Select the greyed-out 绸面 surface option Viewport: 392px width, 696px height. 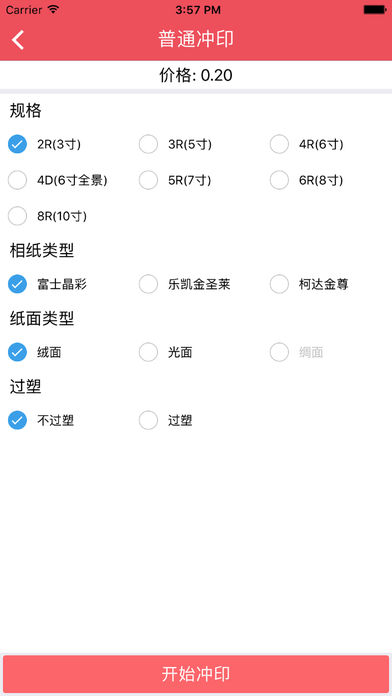click(297, 352)
